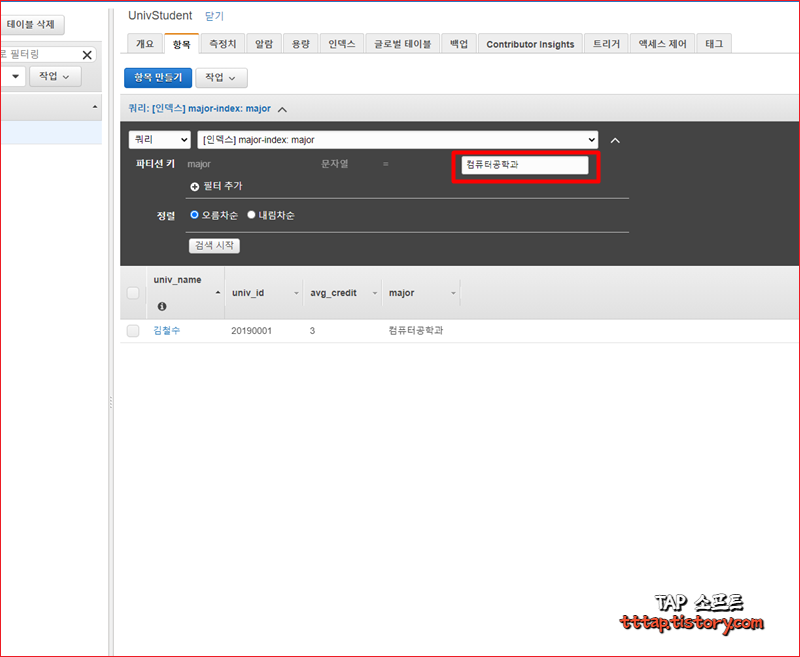Screen dimensions: 800x657
Task: Select 오름차순 ascending radio button
Action: click(x=194, y=215)
